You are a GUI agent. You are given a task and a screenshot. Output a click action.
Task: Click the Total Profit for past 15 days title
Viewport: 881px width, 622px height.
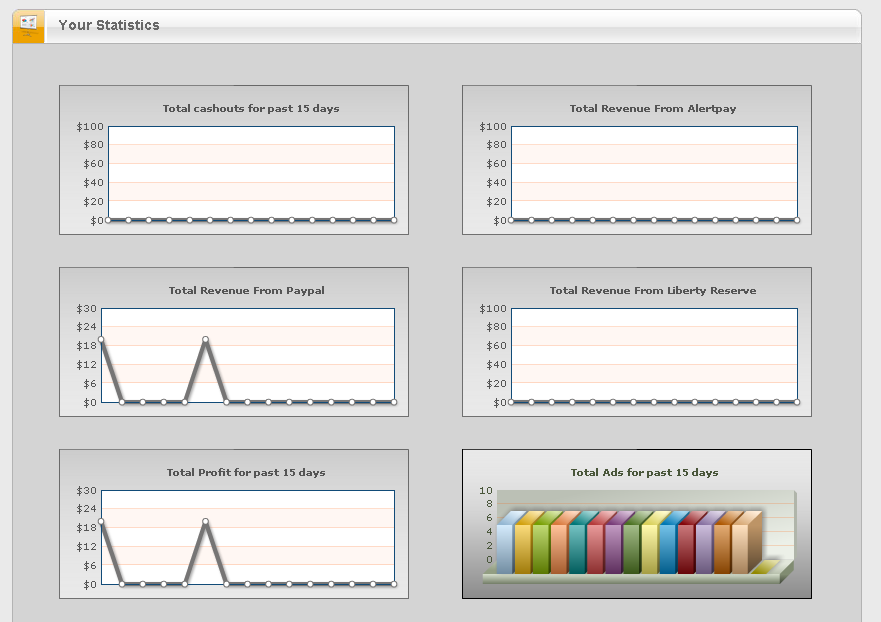pos(246,473)
